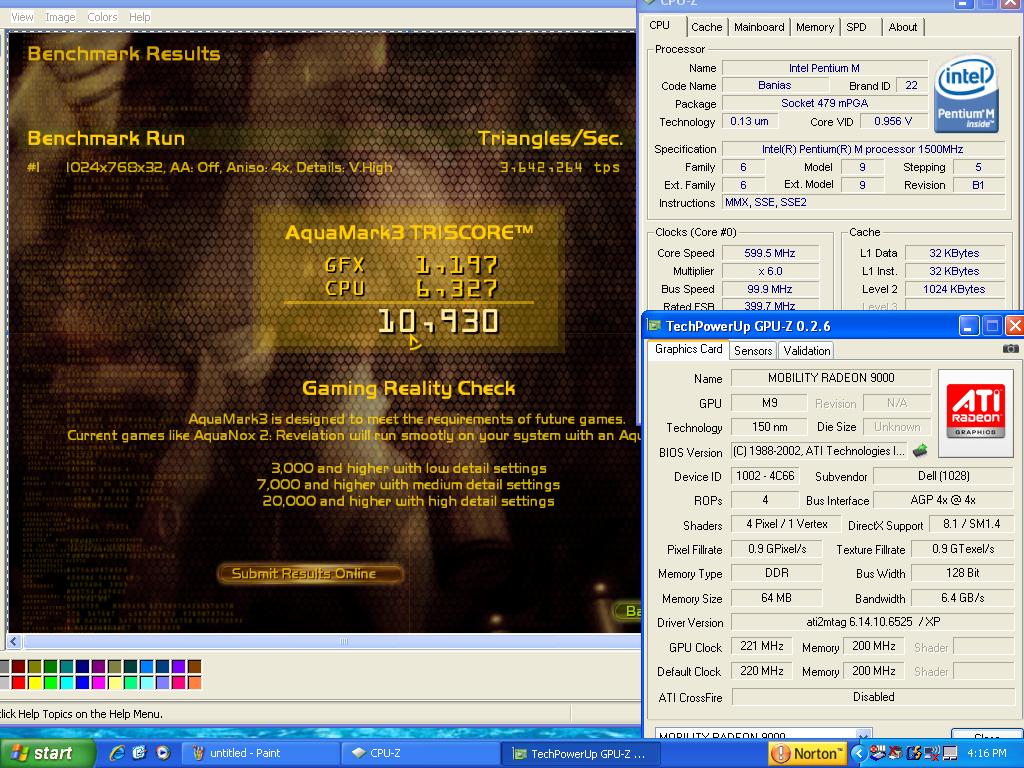Click Paint's horizontal scrollbar thumb
Screen dimensions: 1024x768
point(344,642)
